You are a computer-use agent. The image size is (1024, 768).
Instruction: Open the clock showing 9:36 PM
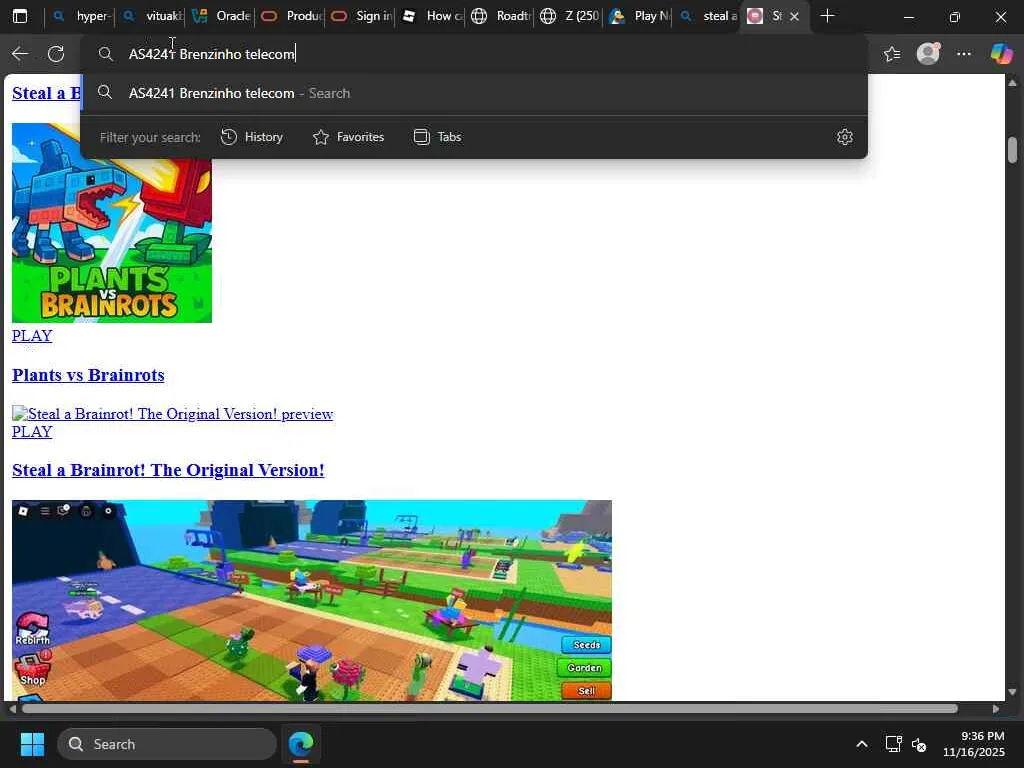point(973,744)
